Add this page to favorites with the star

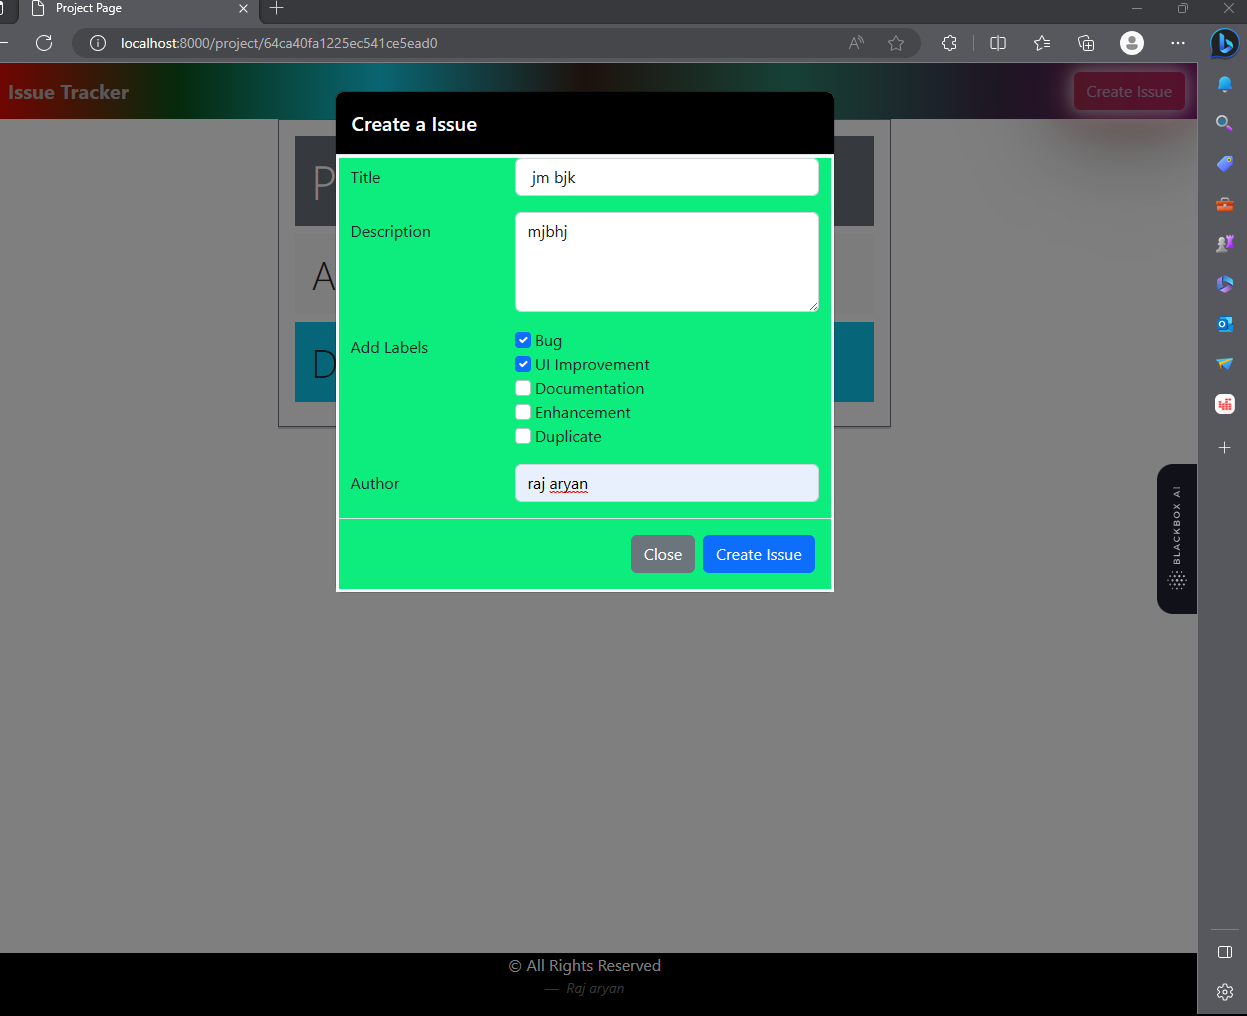click(x=896, y=43)
